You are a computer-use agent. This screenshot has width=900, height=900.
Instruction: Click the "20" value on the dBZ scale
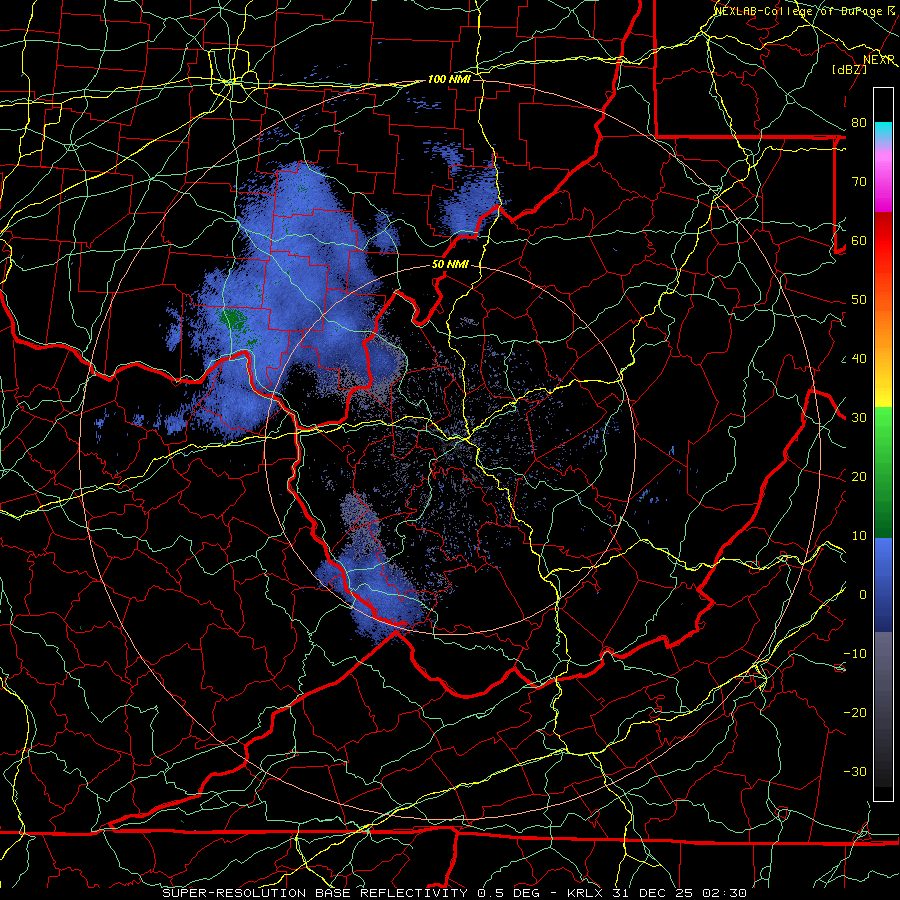859,477
